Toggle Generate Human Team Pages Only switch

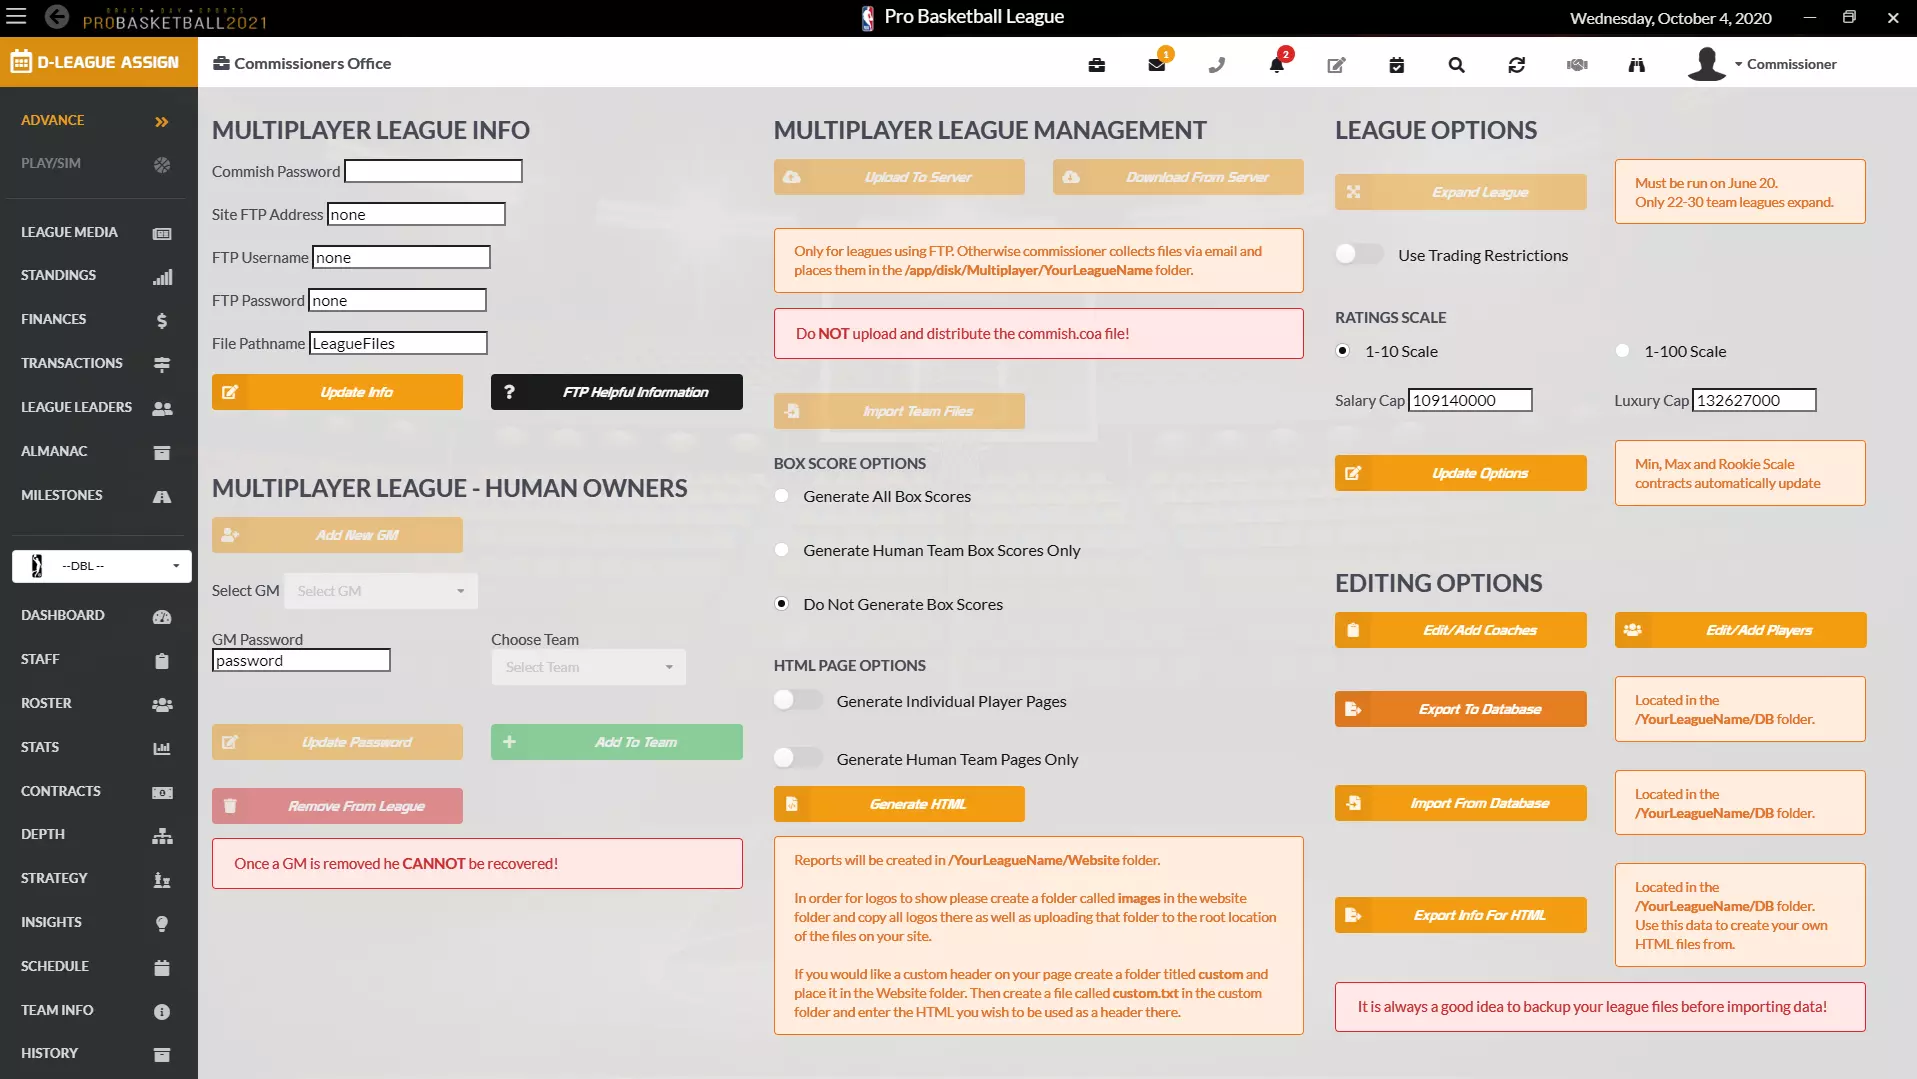pos(798,759)
